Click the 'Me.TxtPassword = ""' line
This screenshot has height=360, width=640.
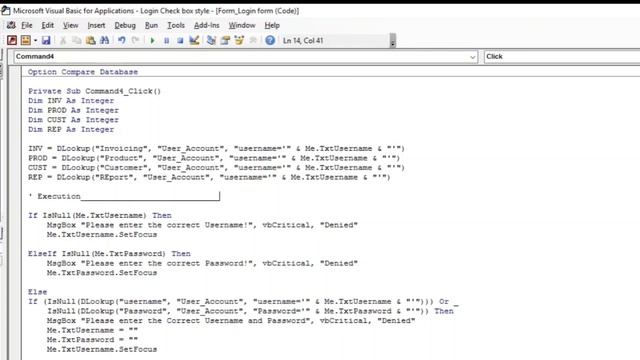[x=92, y=340]
